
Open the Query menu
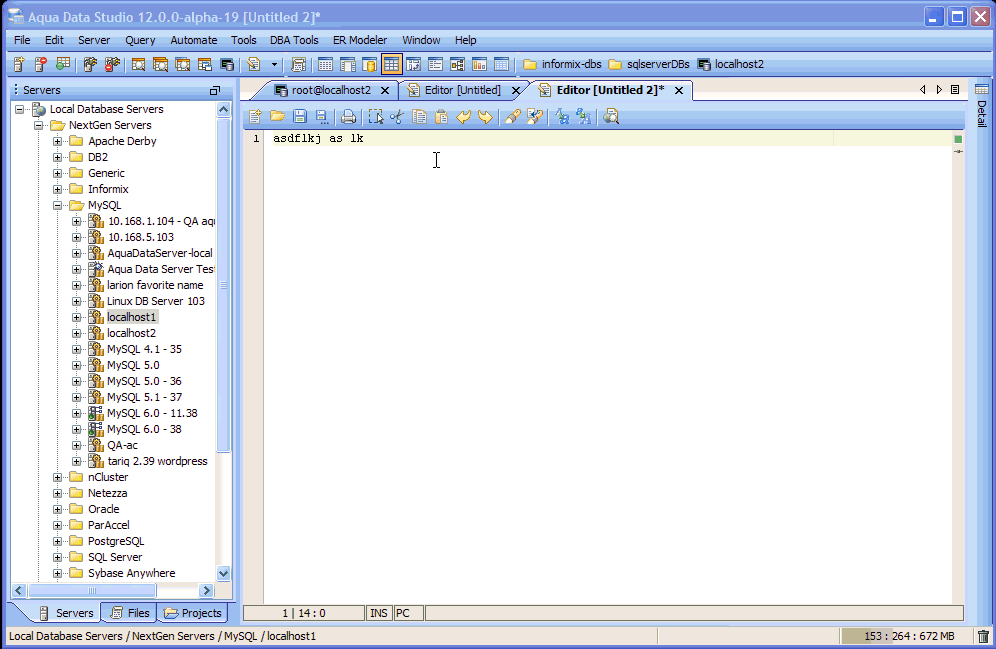140,40
